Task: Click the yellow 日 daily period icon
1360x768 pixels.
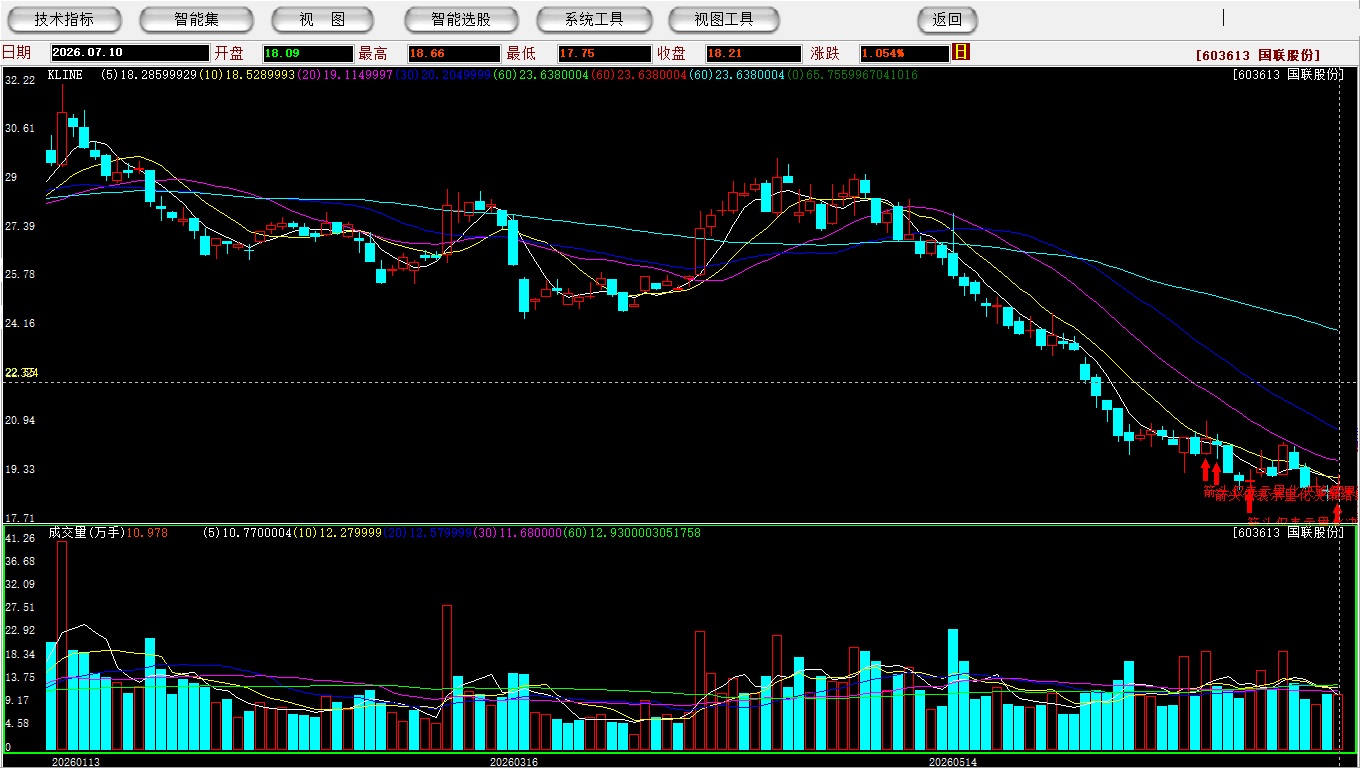Action: [x=961, y=52]
